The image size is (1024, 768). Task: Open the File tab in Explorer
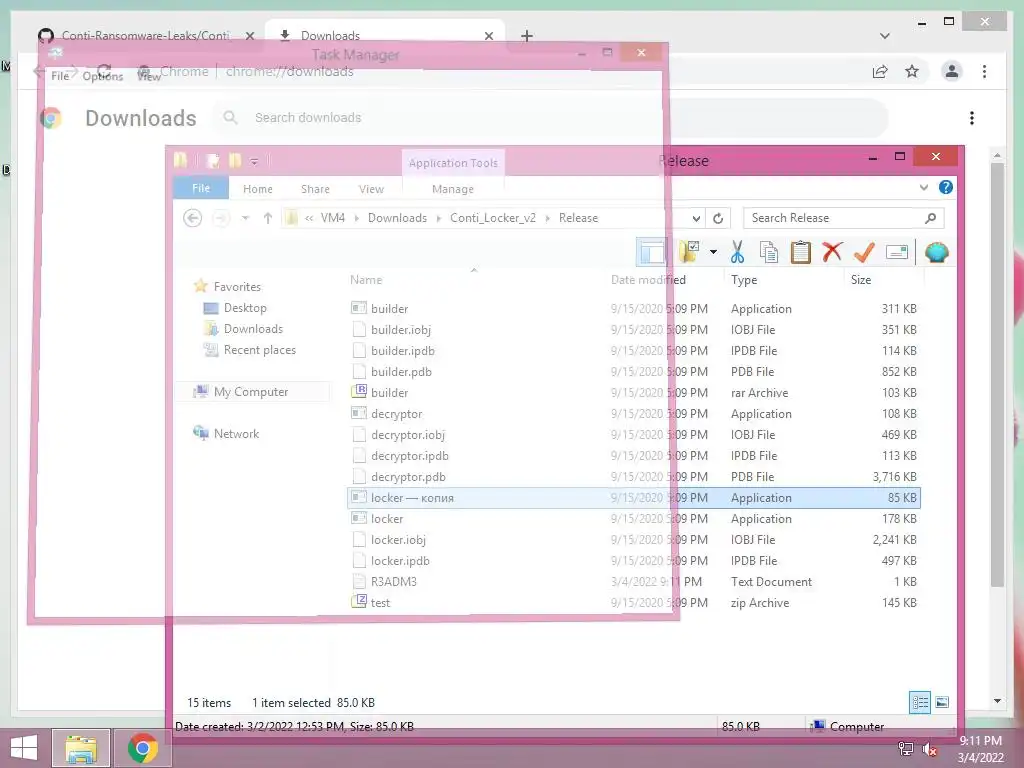click(x=201, y=188)
